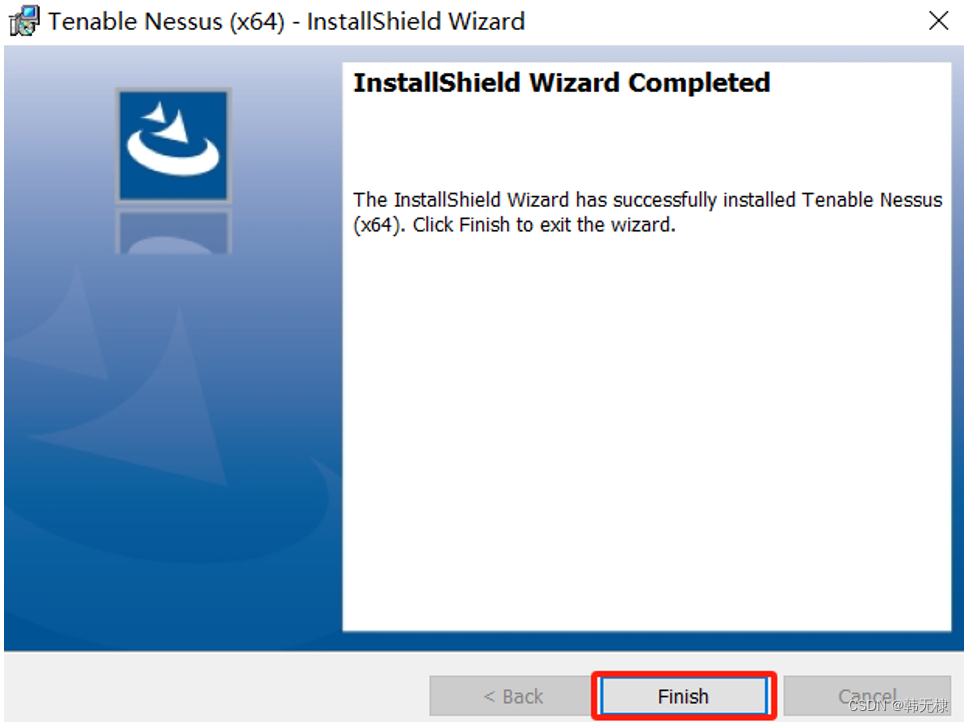Click the faded logo reflection beneath the logo
964x722 pixels.
173,232
